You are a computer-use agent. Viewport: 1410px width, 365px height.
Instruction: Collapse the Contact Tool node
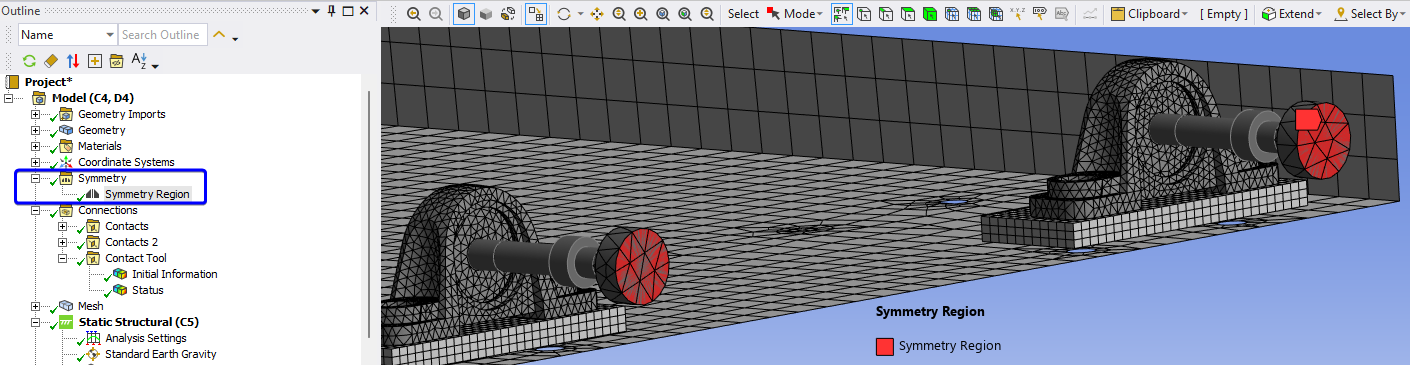[x=63, y=258]
